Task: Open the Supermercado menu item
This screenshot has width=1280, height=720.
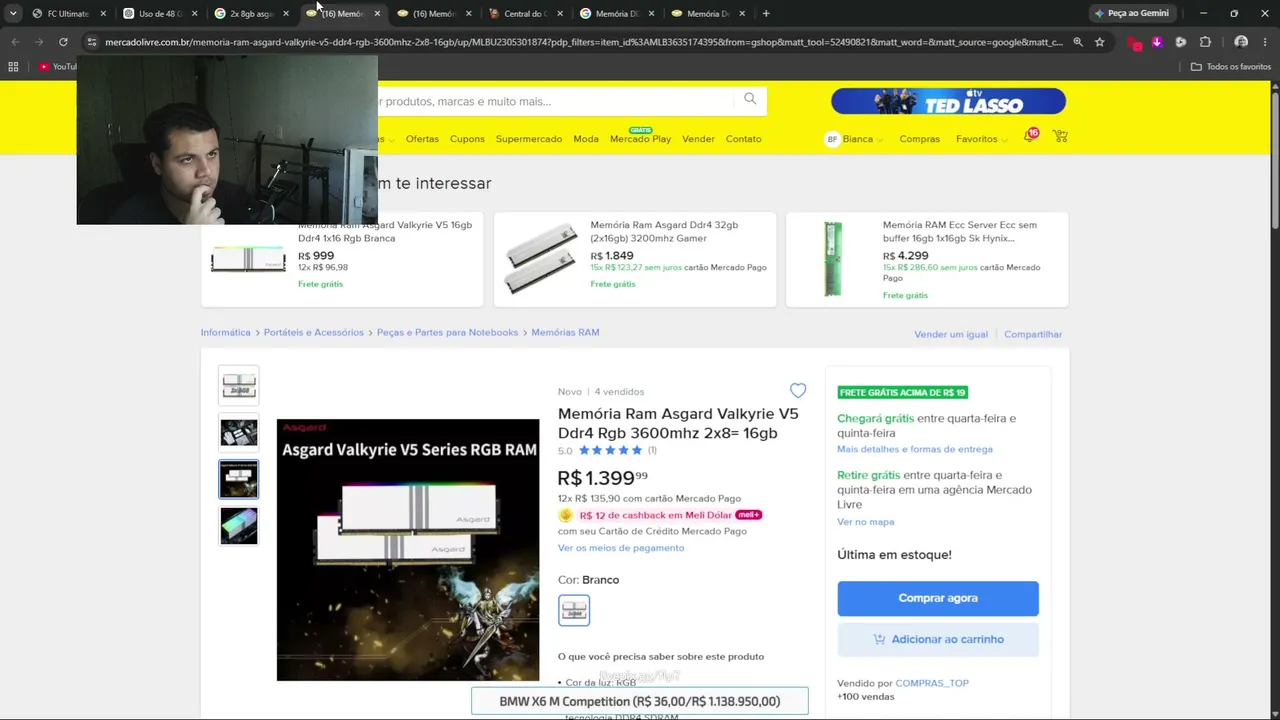Action: point(529,139)
